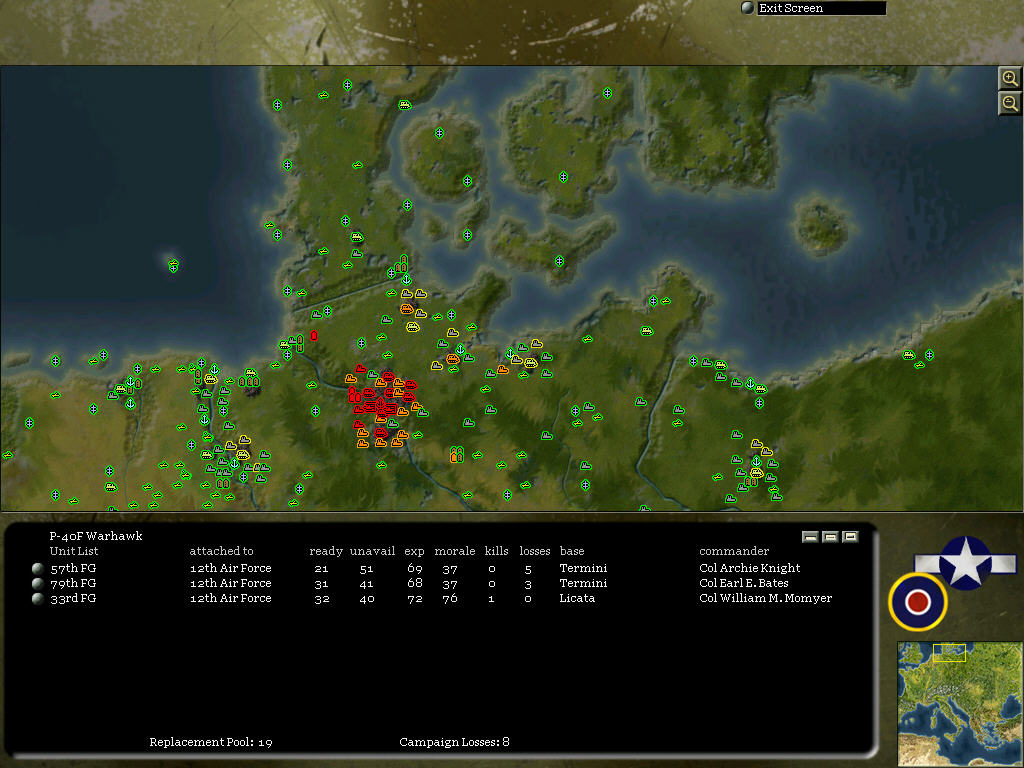Click 79th FG unavail value 41

click(x=366, y=584)
